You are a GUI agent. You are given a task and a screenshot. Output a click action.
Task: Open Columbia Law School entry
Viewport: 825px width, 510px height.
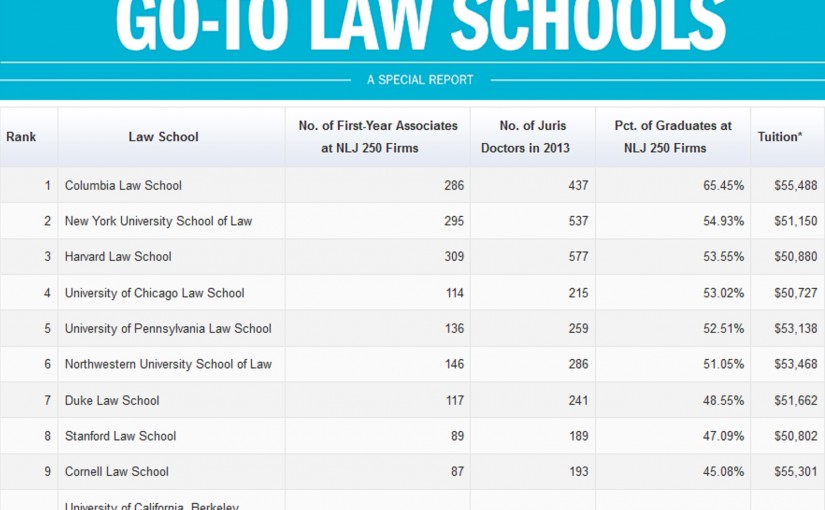[123, 186]
